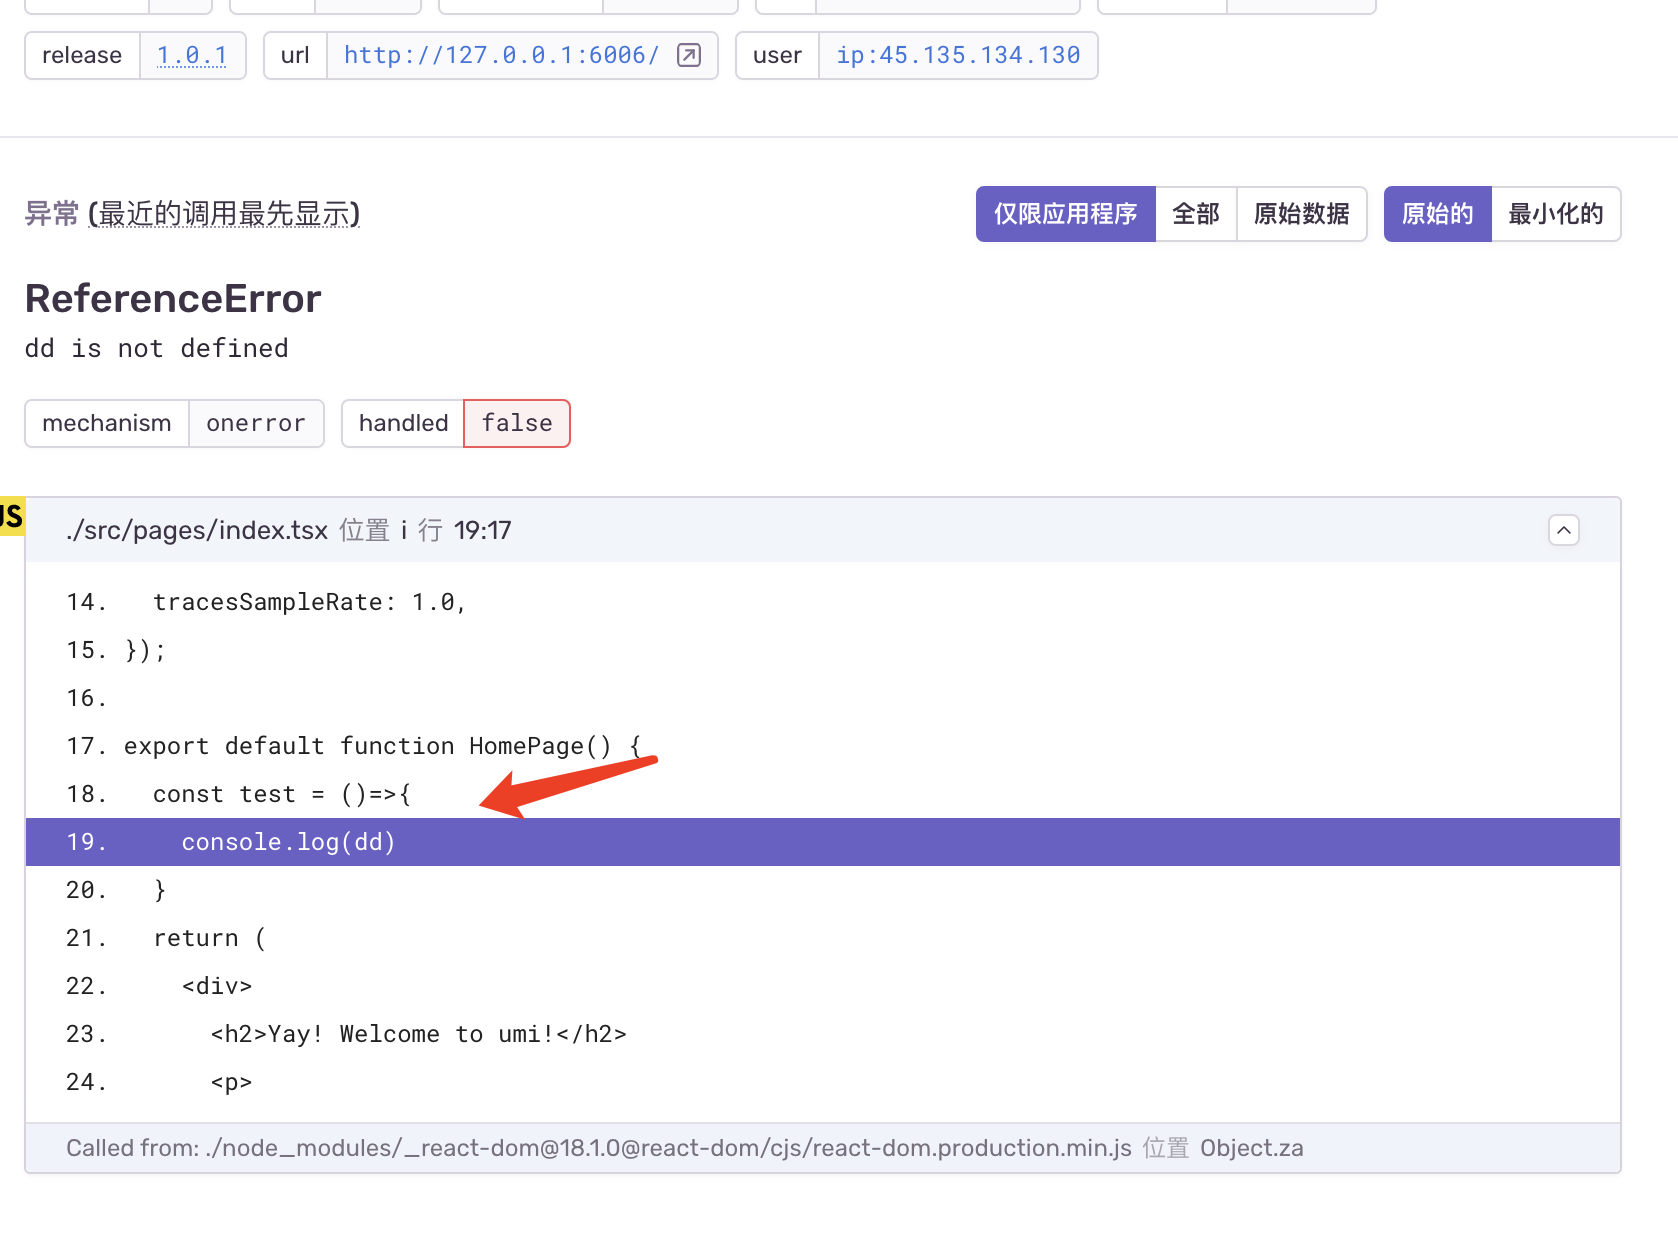The width and height of the screenshot is (1678, 1242).
Task: Click code line 22 <div>
Action: coord(823,986)
